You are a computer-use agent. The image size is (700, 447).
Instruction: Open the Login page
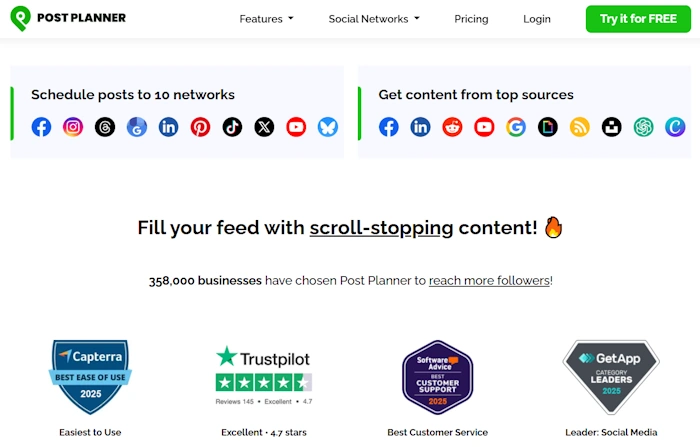[x=537, y=19]
